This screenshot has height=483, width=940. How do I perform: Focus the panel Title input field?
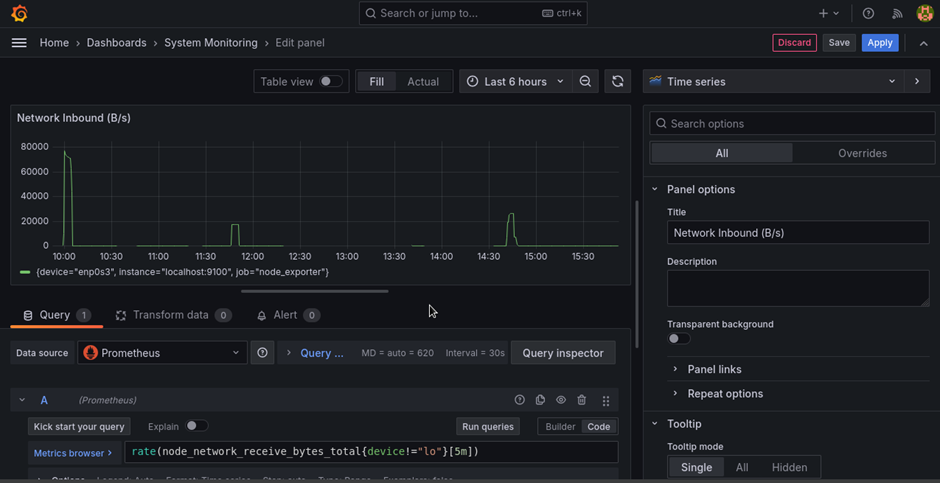pyautogui.click(x=798, y=233)
